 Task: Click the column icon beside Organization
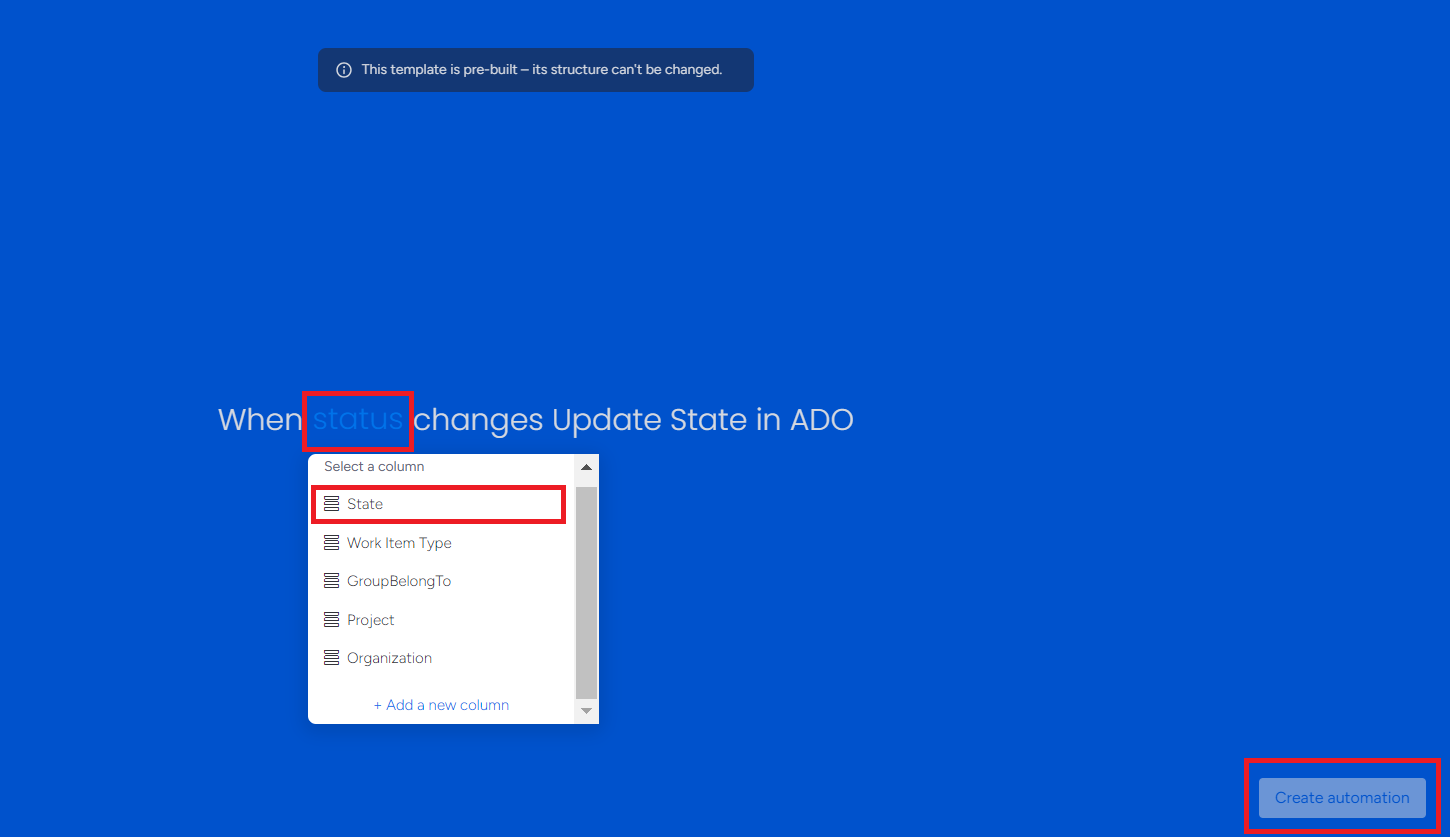tap(331, 658)
